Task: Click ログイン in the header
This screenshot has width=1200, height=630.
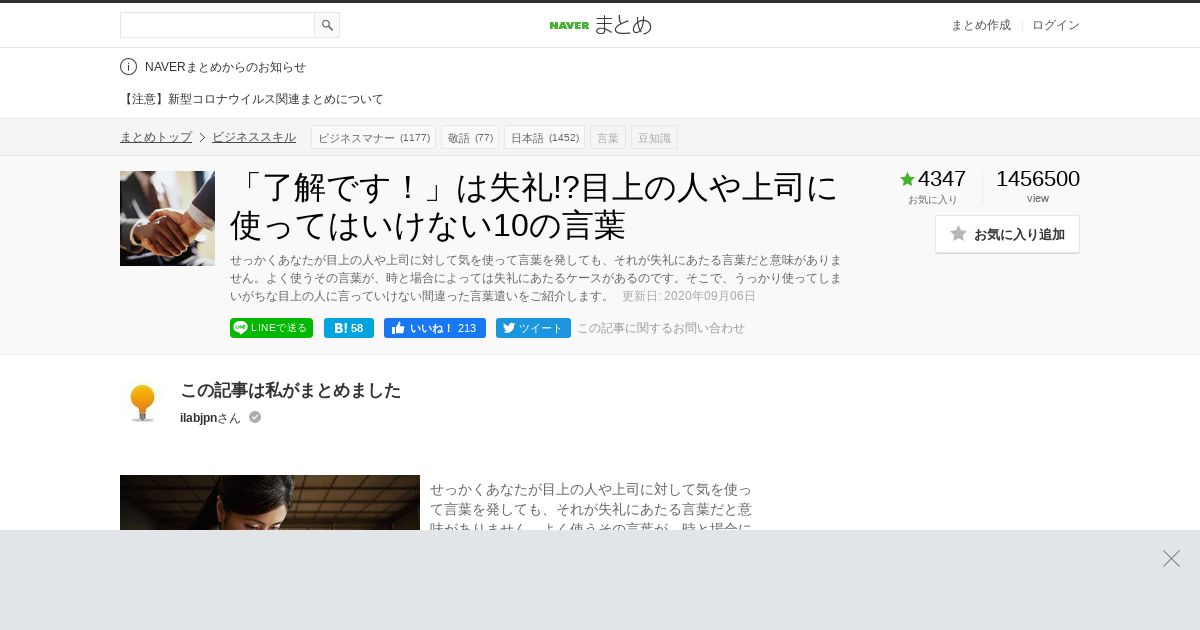Action: 1056,25
